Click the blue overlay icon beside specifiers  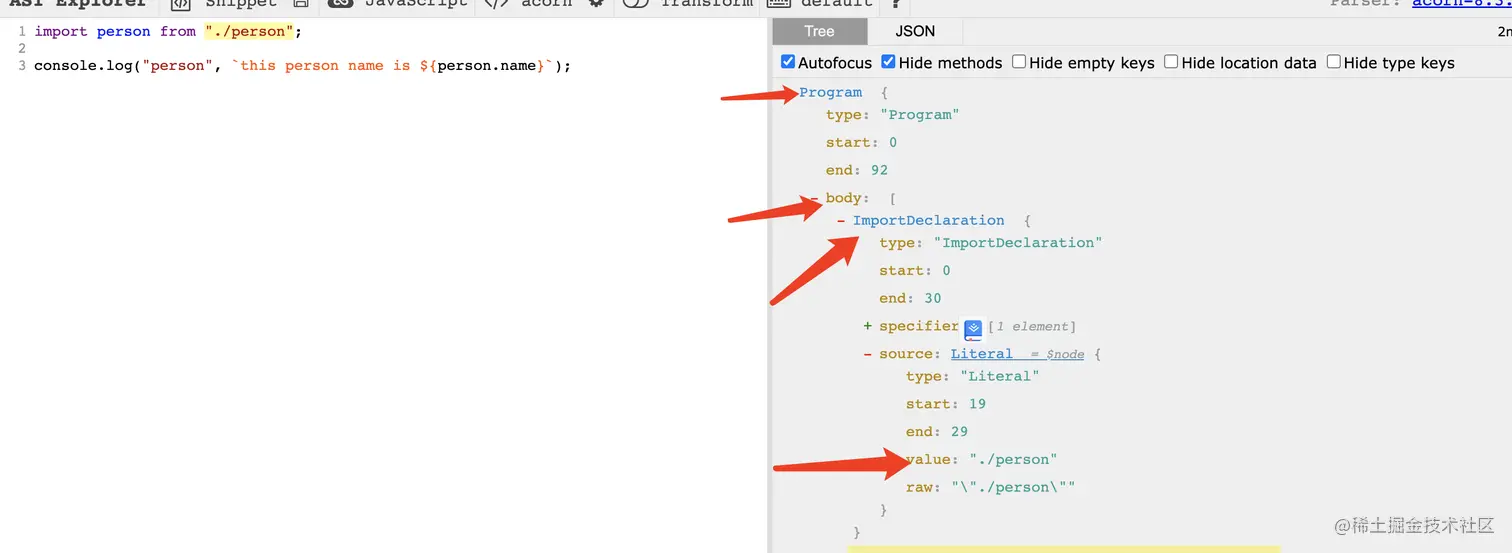[974, 329]
